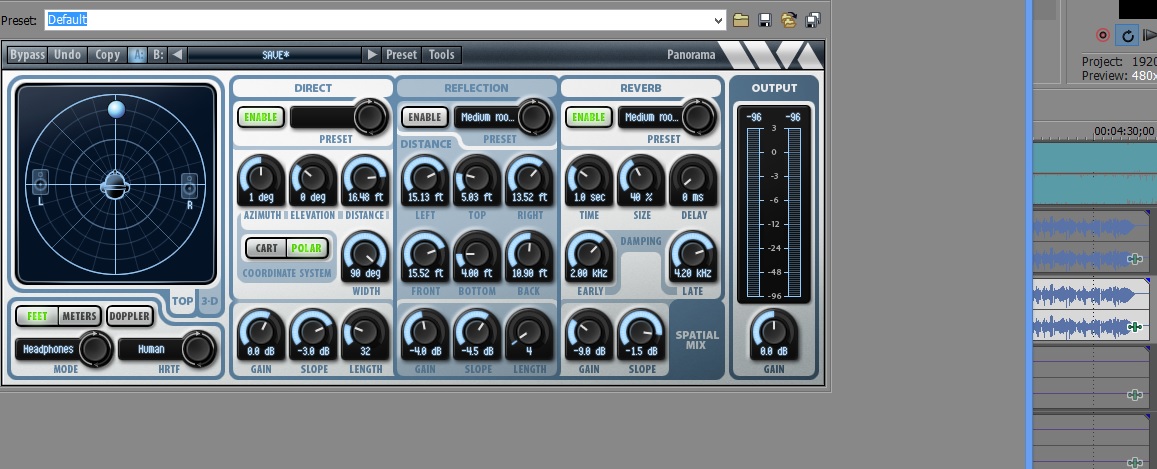Click the Reverb preset knob
The width and height of the screenshot is (1157, 469).
point(699,117)
